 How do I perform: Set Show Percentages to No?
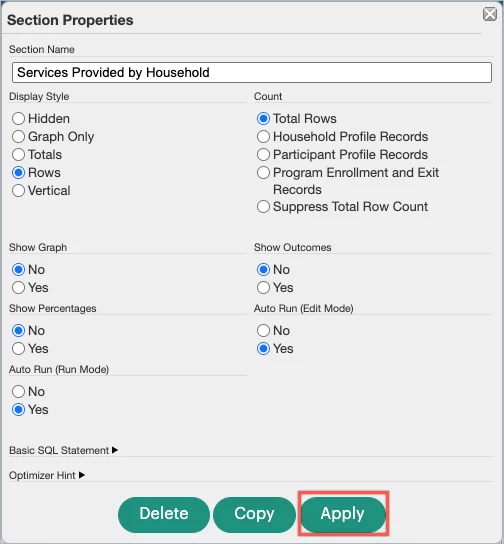(18, 331)
